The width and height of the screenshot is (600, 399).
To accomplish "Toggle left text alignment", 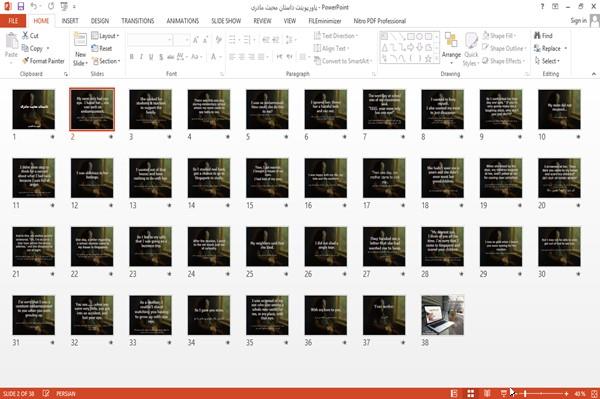I will 232,57.
